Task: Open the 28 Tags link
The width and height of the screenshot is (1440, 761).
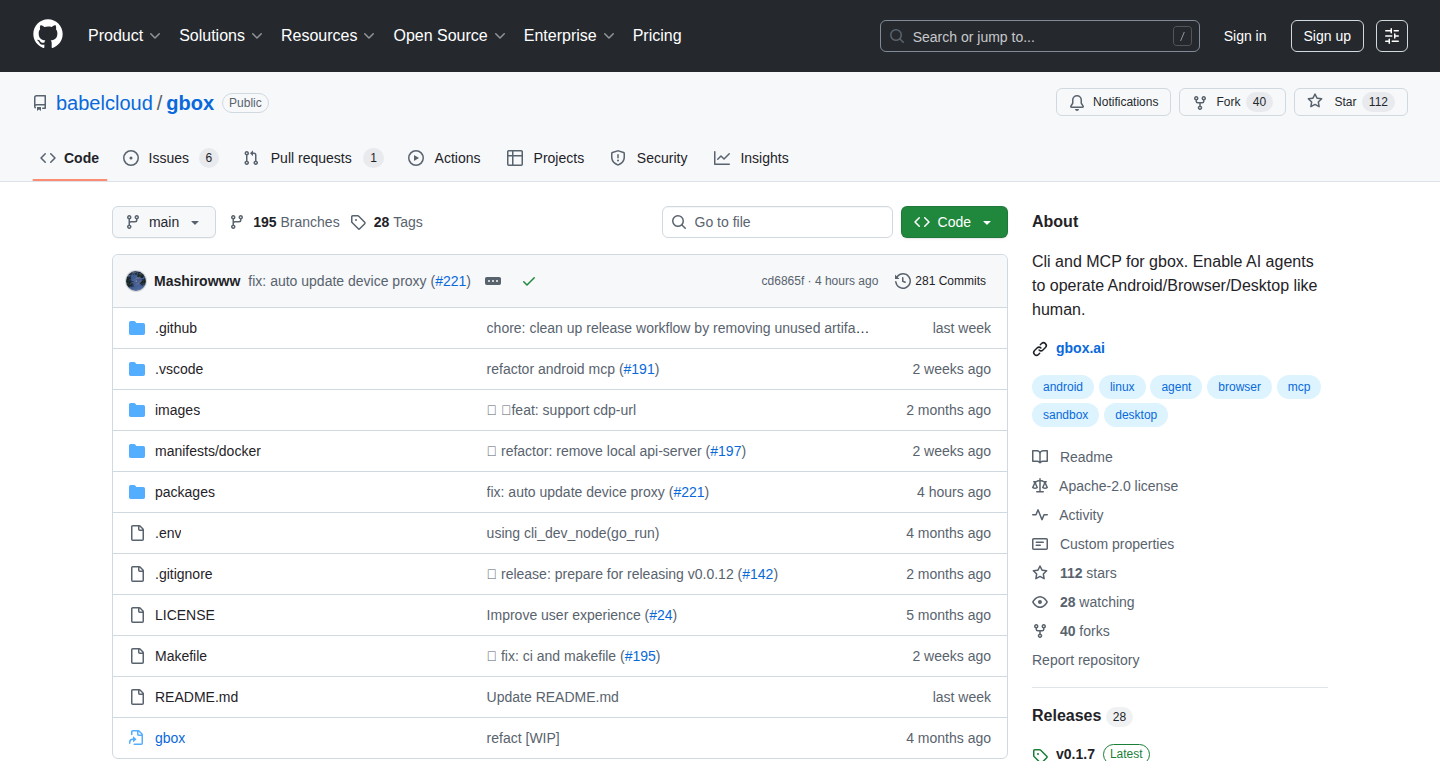Action: (386, 222)
